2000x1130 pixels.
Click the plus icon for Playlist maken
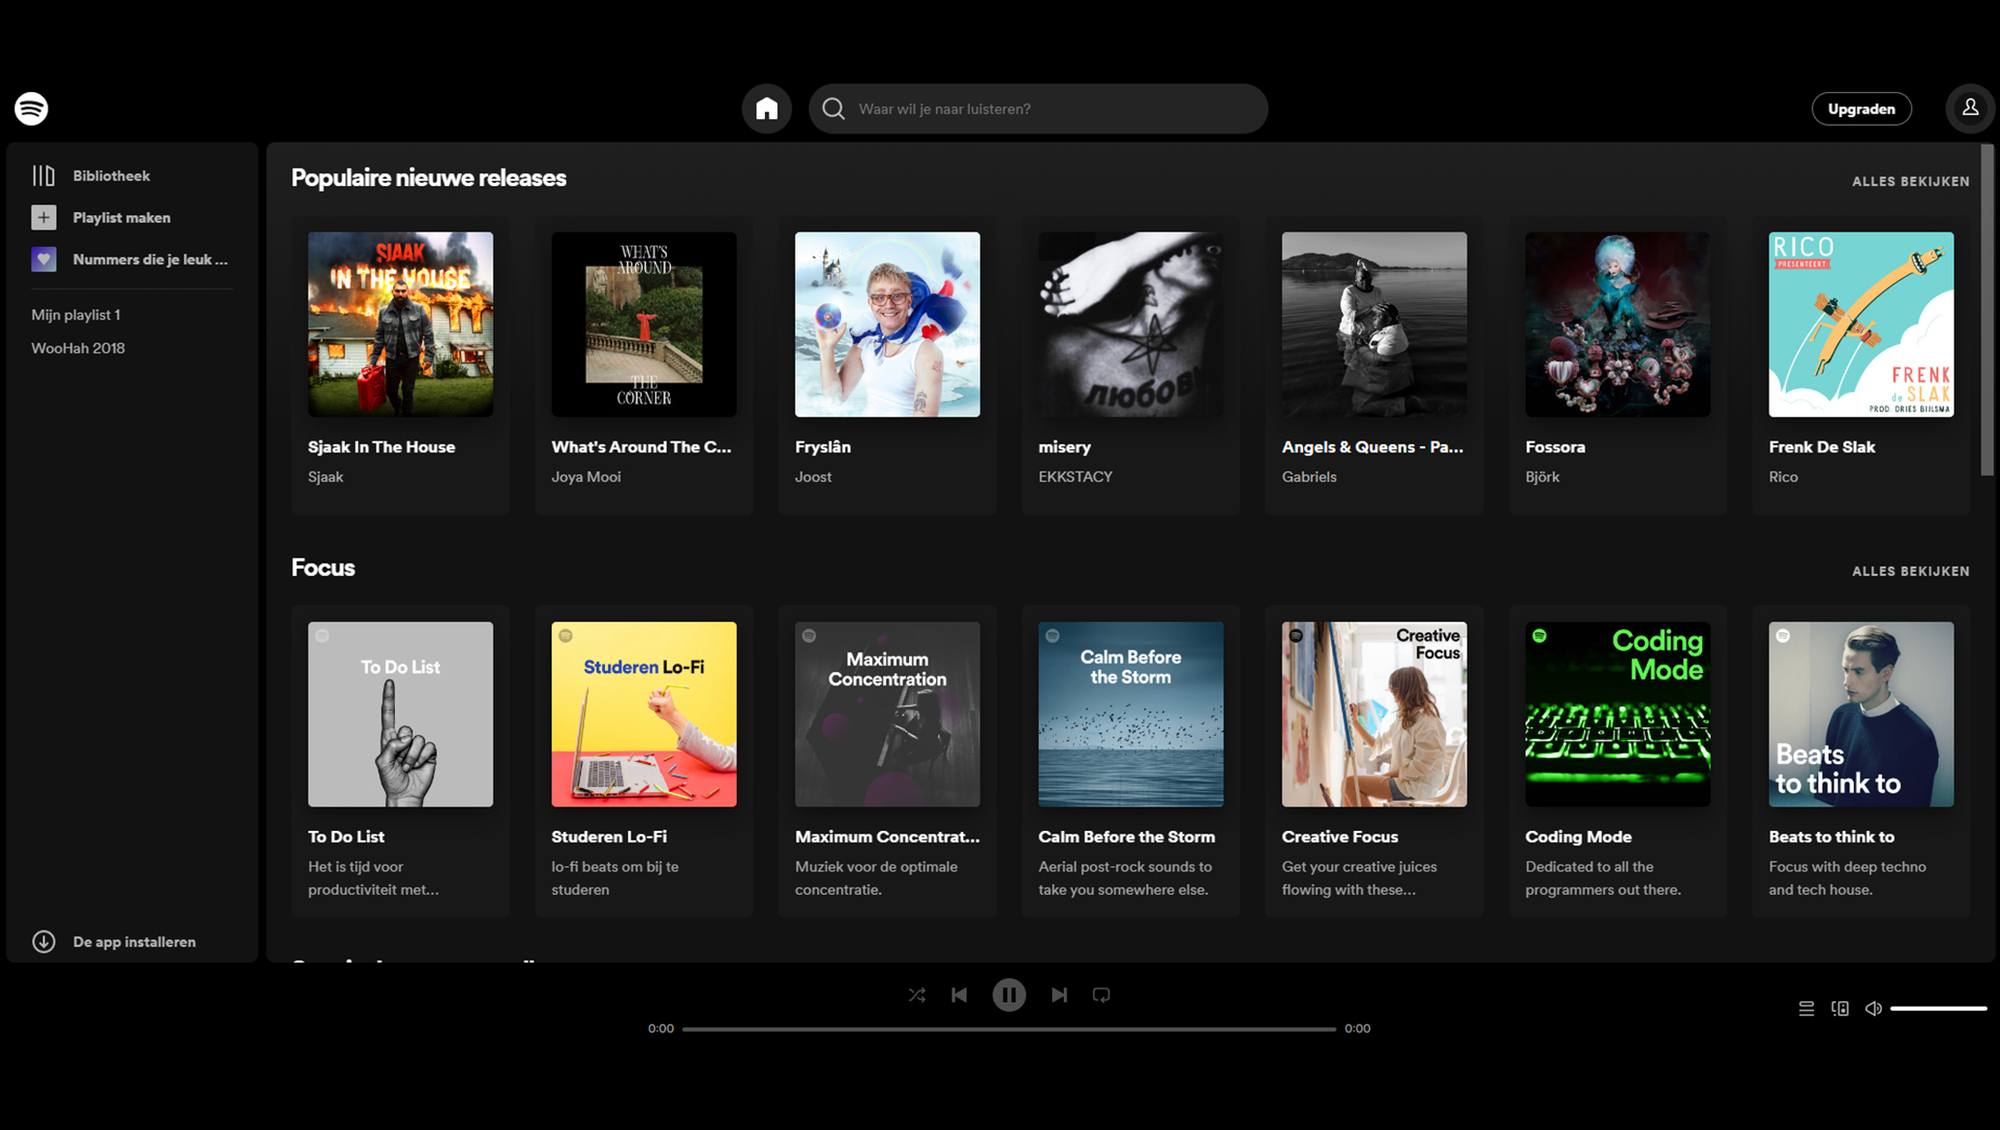[x=43, y=217]
